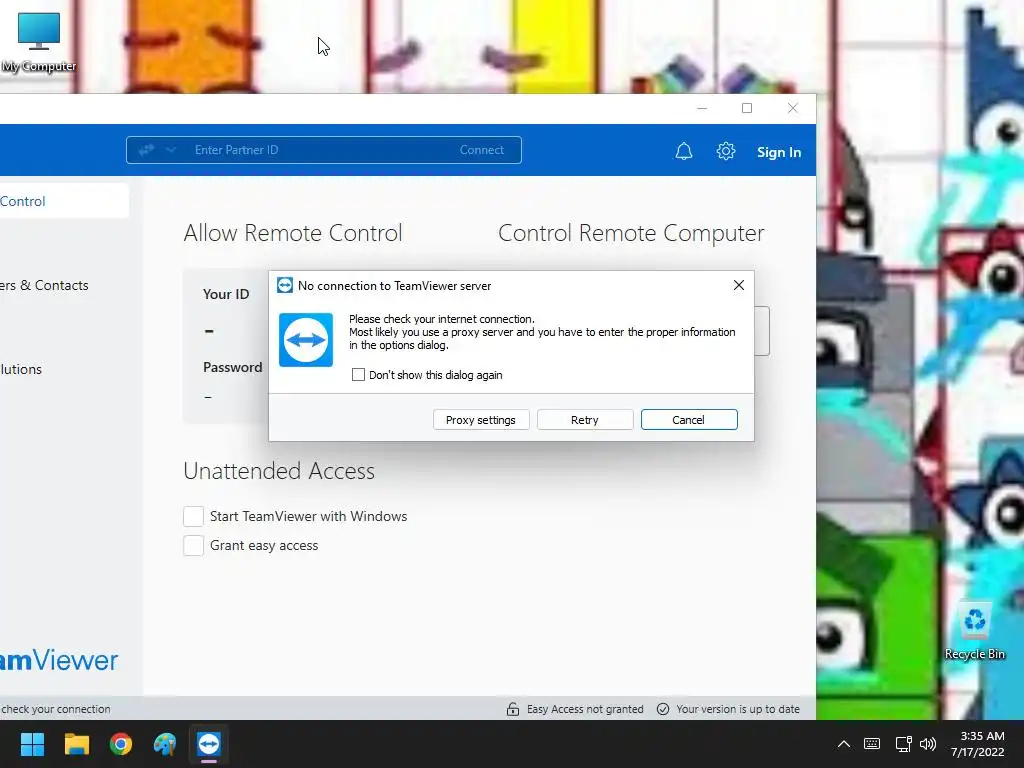Click the Easy Access lock icon
The width and height of the screenshot is (1024, 768).
[513, 709]
